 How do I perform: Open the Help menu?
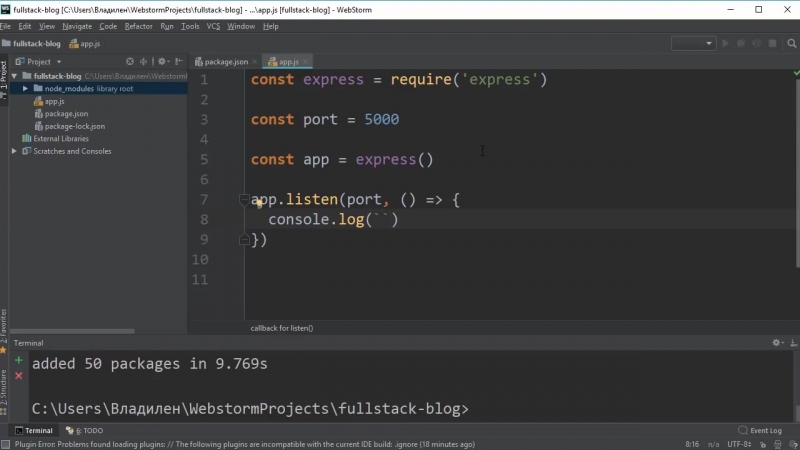coord(270,26)
